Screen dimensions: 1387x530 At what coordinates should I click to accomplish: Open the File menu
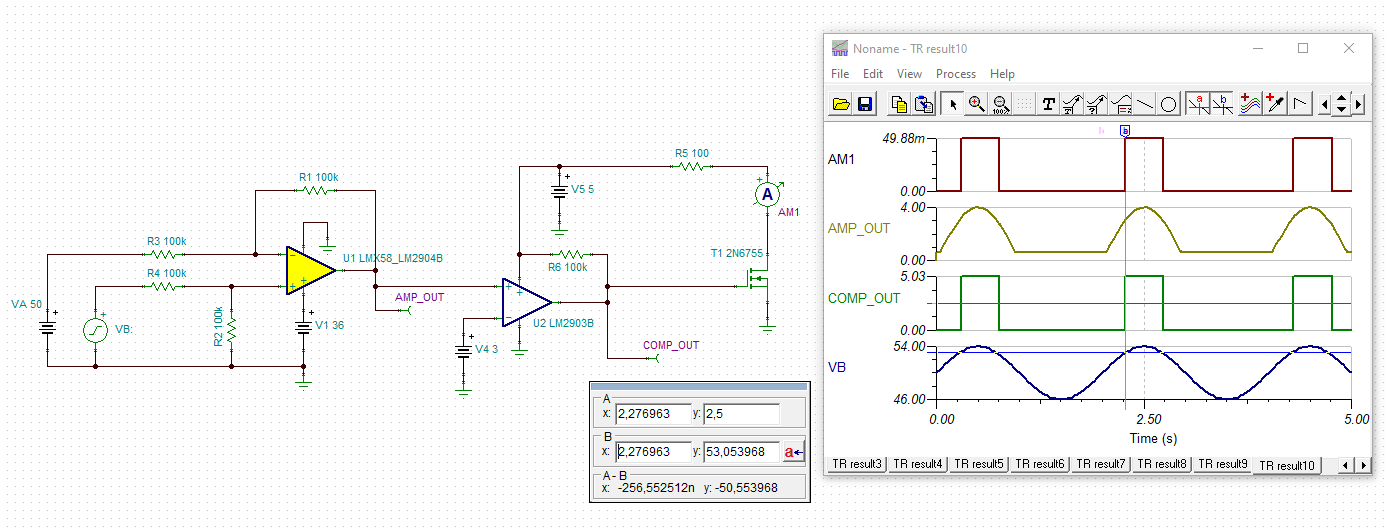[840, 74]
